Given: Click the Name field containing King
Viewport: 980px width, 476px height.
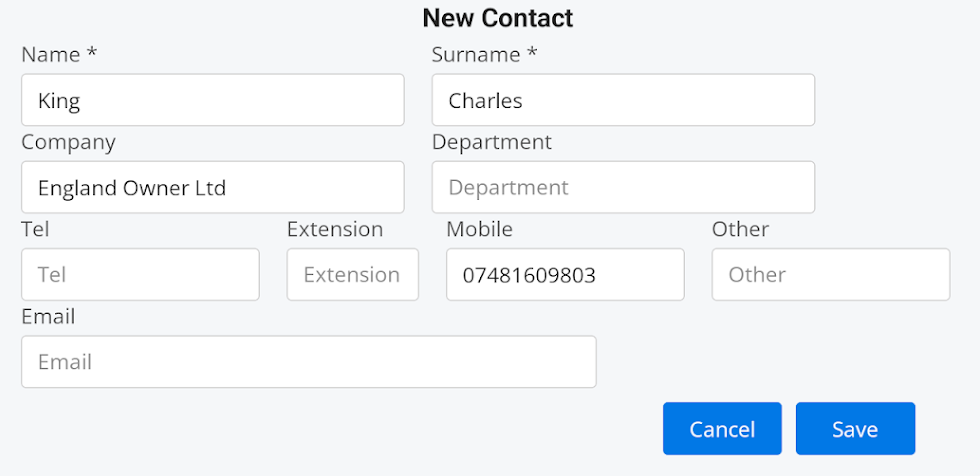Looking at the screenshot, I should click(212, 100).
